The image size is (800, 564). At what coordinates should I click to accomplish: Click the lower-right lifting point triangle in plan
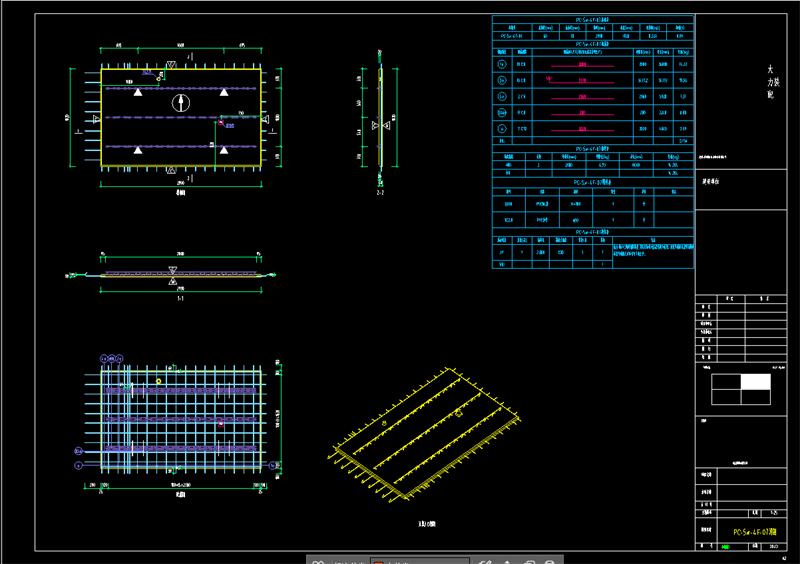(x=224, y=150)
